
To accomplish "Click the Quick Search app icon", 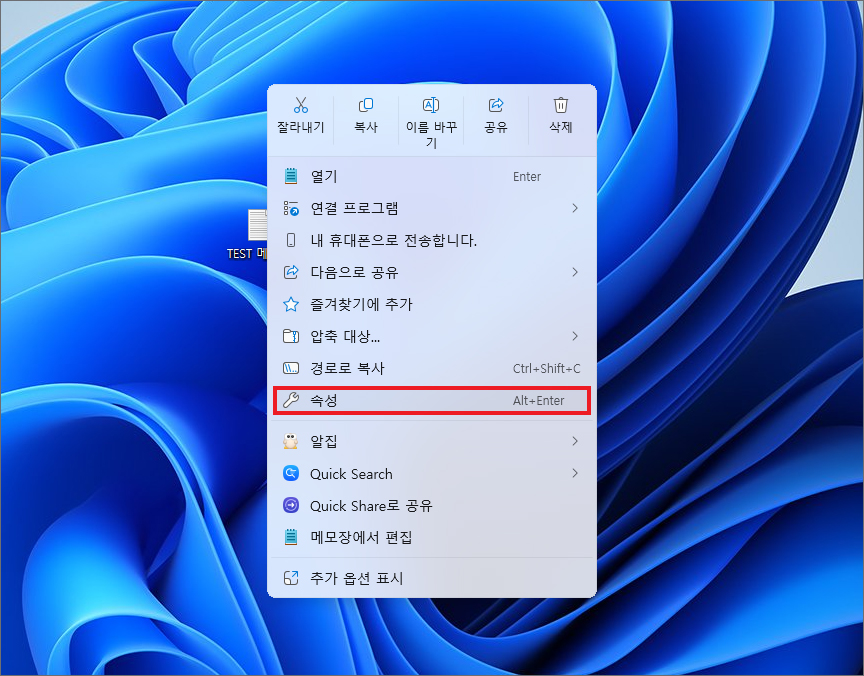I will point(291,473).
